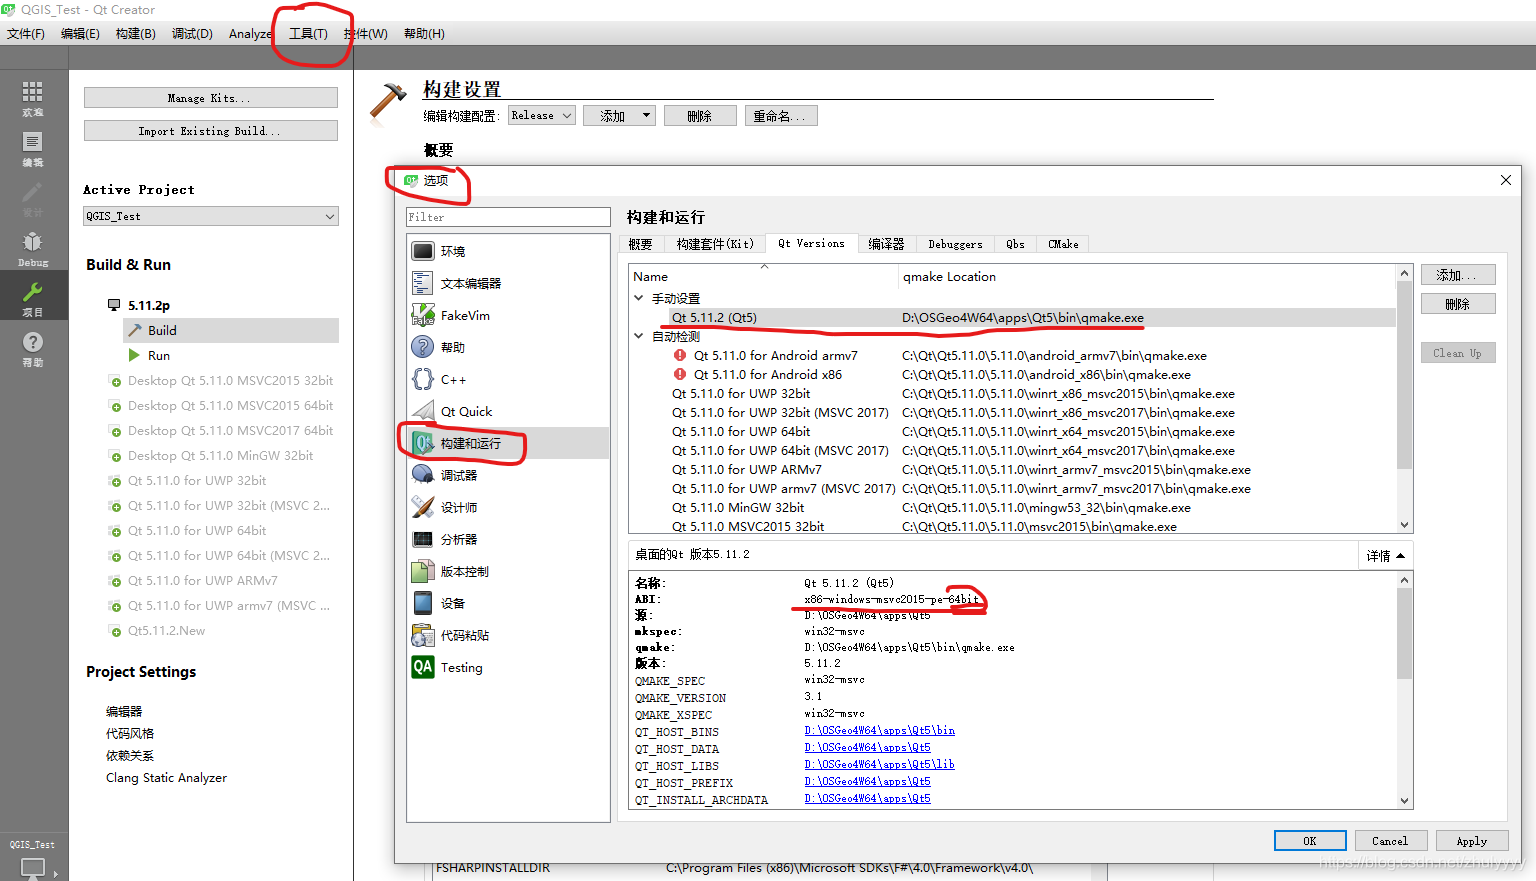Screen dimensions: 1536x881
Task: Switch to the Qbs tab
Action: click(1015, 244)
